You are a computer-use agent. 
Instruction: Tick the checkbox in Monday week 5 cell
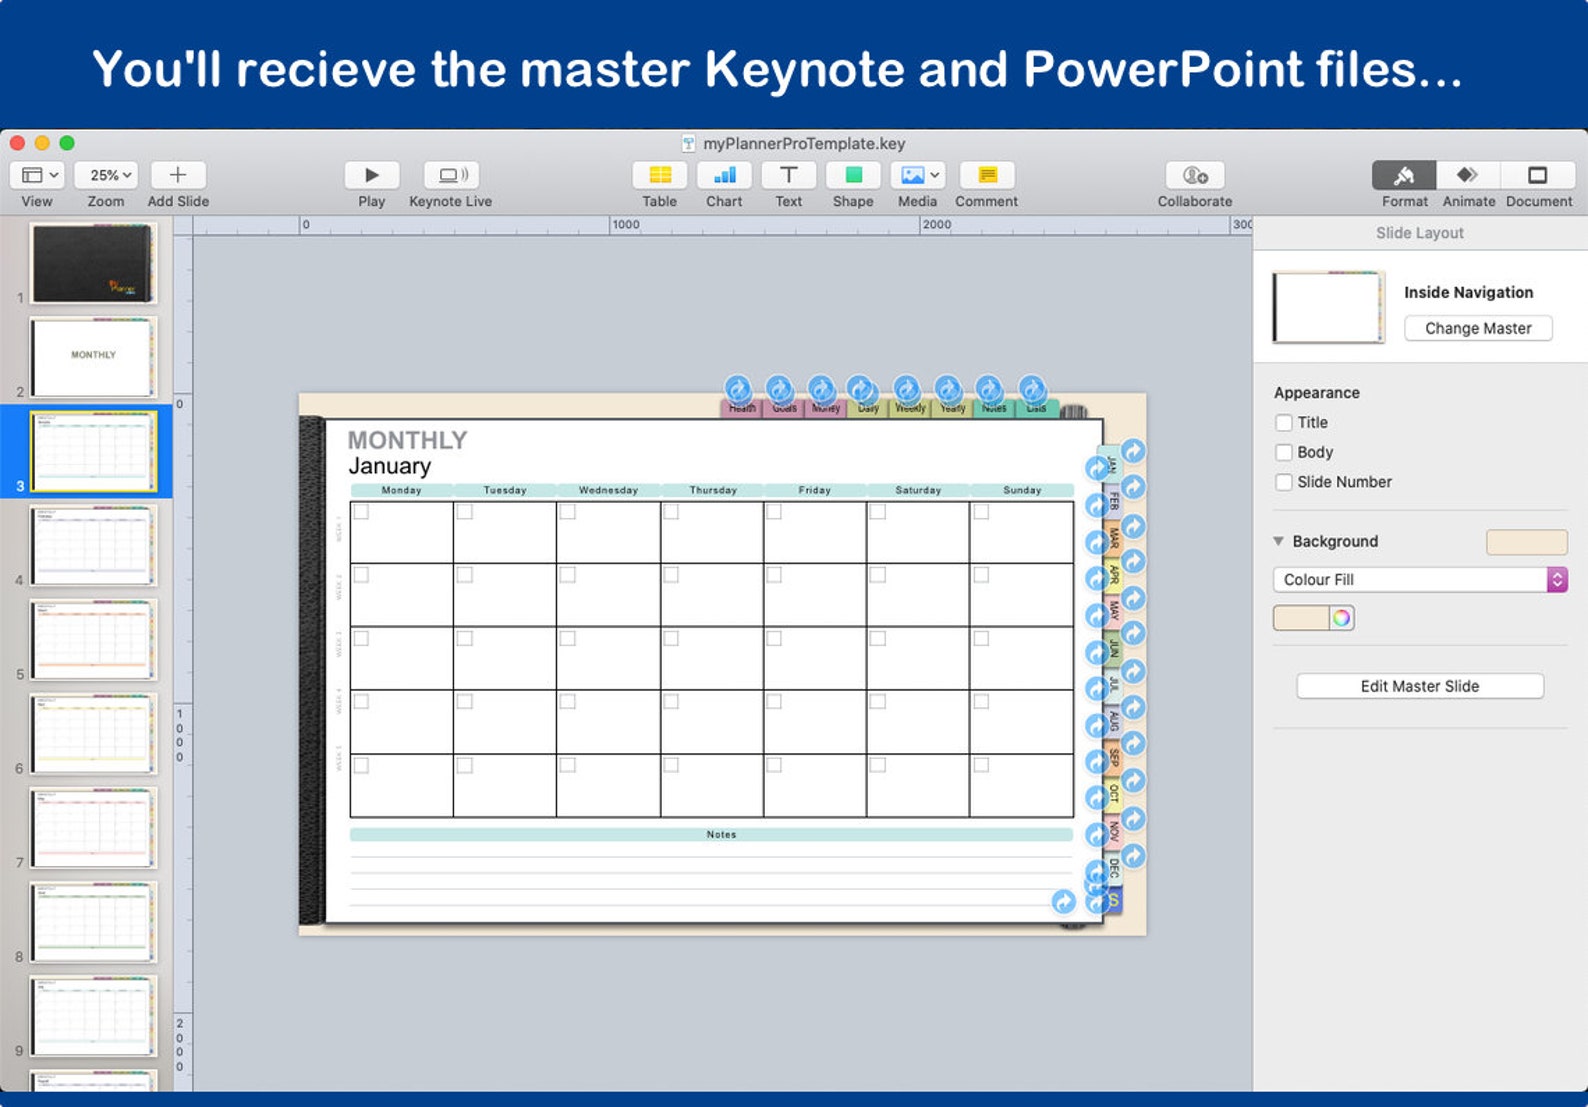pyautogui.click(x=361, y=765)
